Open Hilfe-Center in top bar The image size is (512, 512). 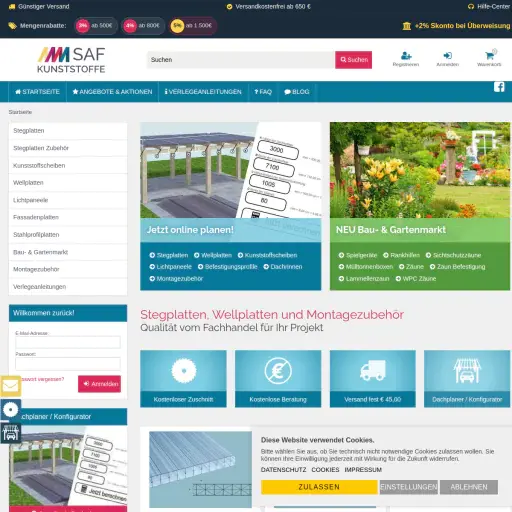tap(489, 6)
